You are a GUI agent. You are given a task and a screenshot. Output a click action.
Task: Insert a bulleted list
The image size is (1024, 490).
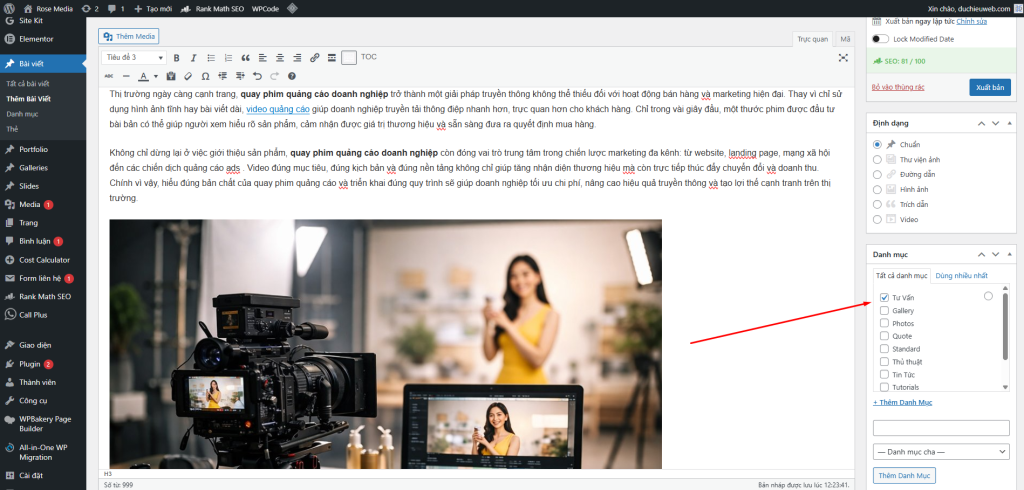pyautogui.click(x=211, y=57)
